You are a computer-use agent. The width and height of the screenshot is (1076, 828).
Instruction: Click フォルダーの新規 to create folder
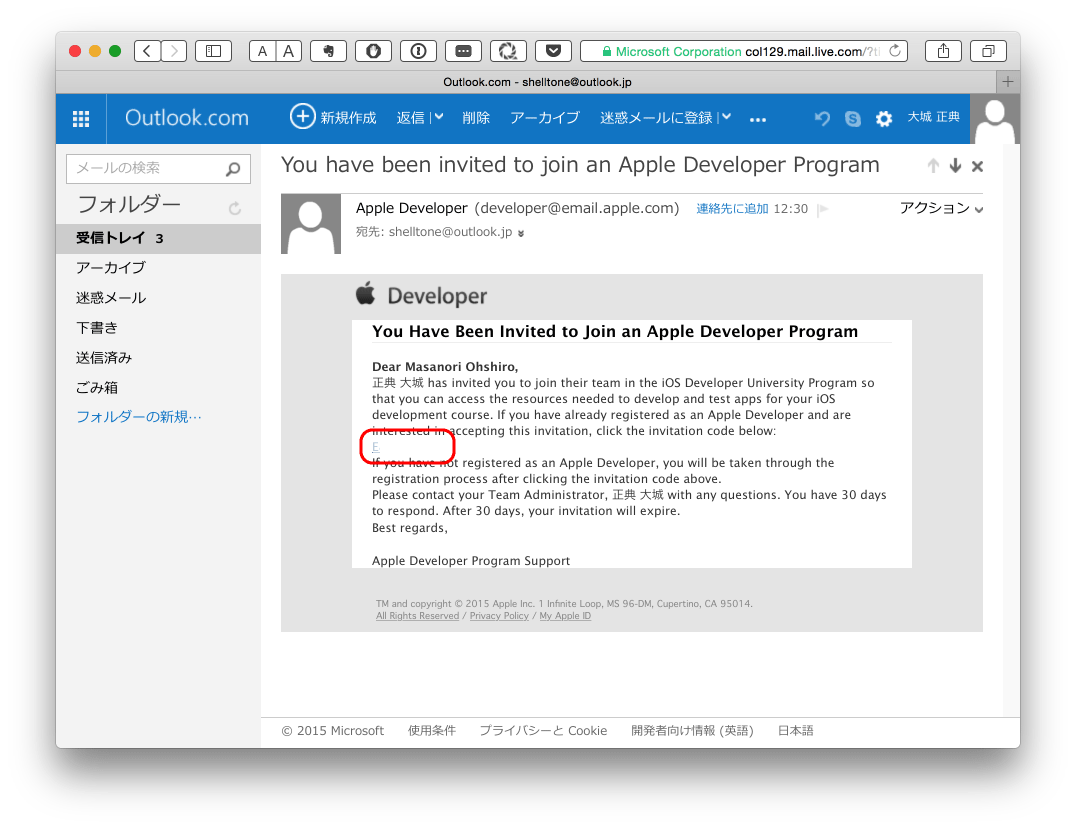[139, 417]
